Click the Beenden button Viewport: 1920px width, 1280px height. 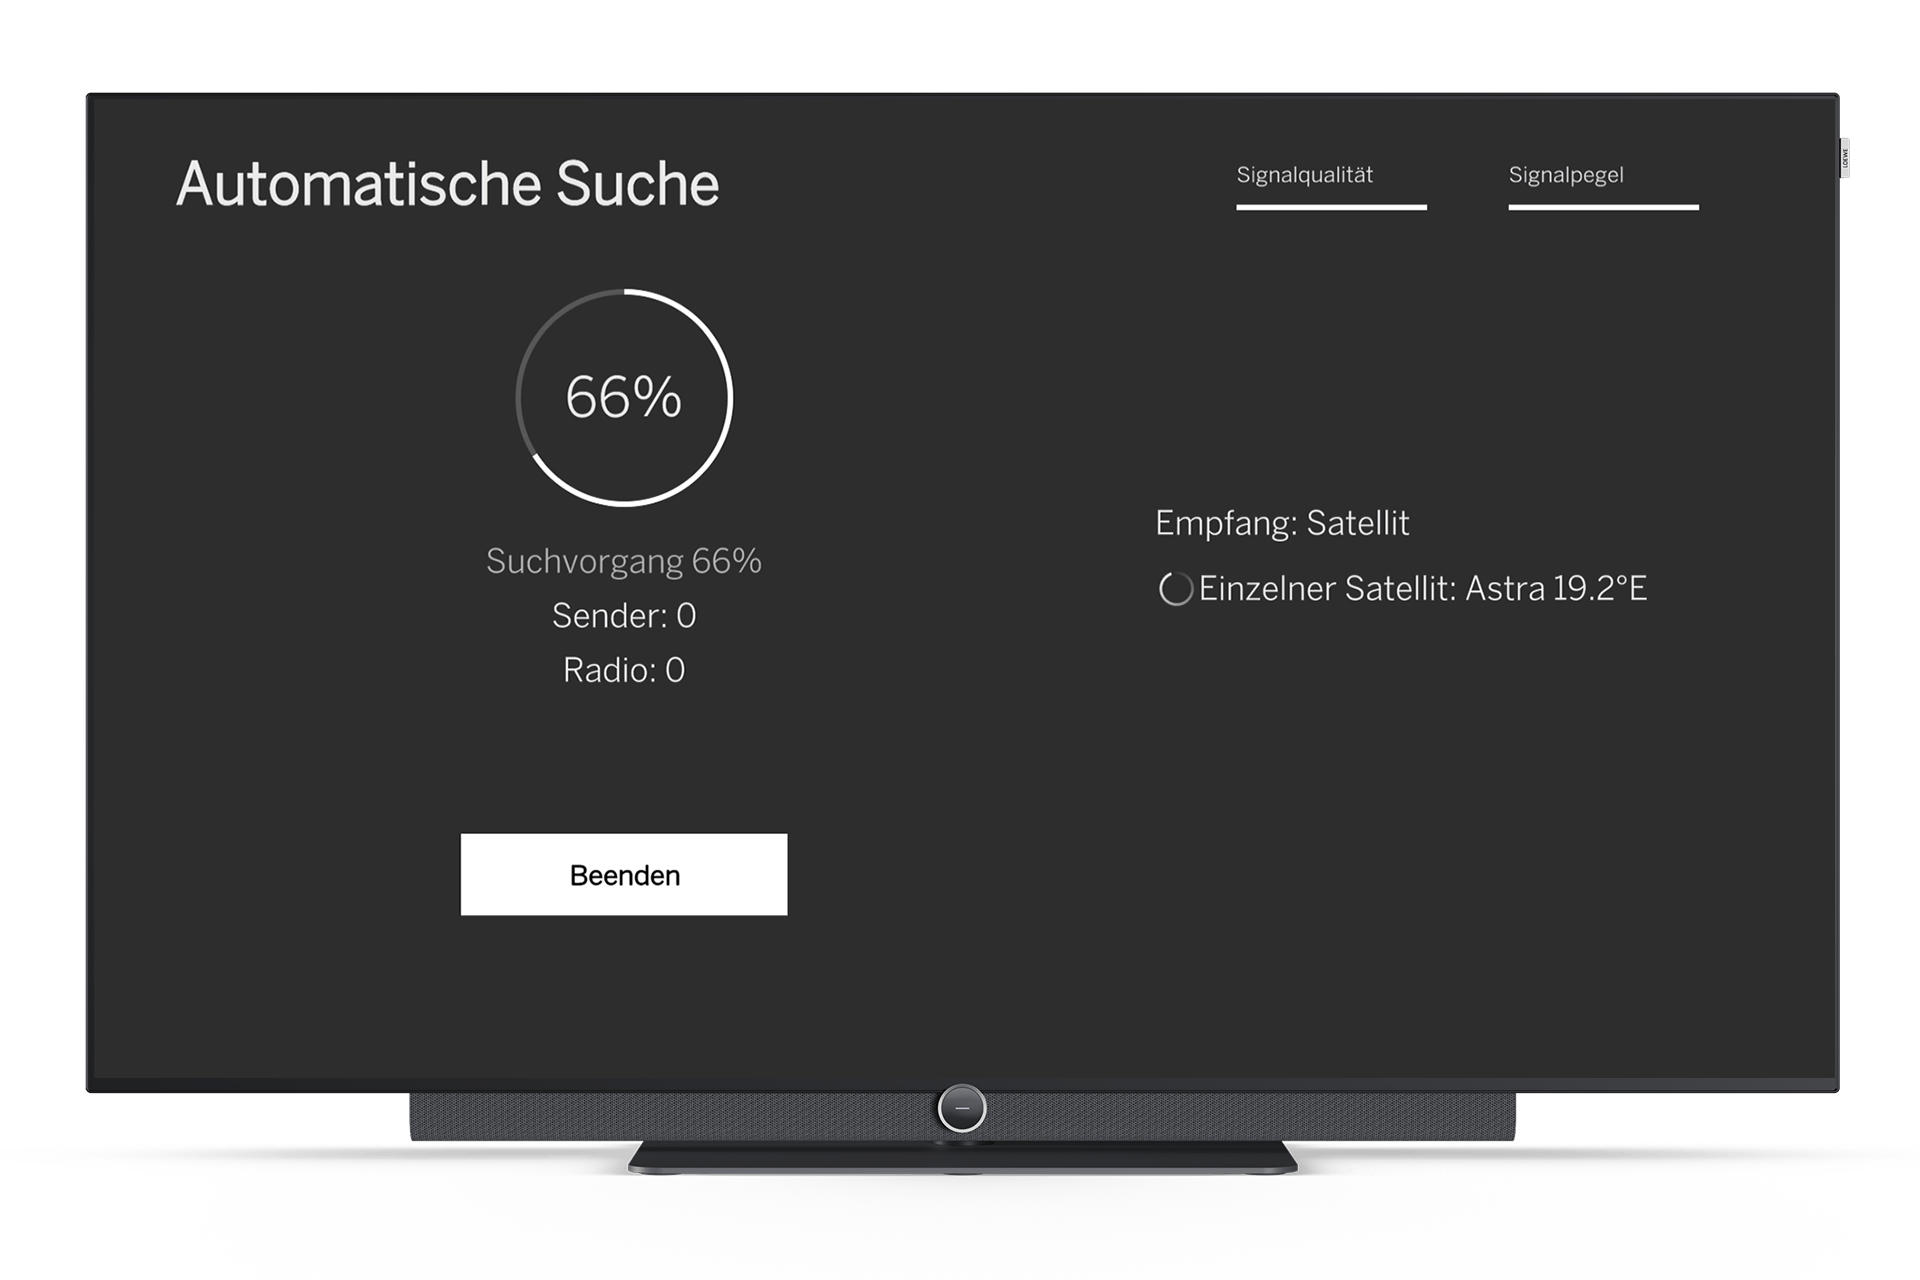pos(624,875)
